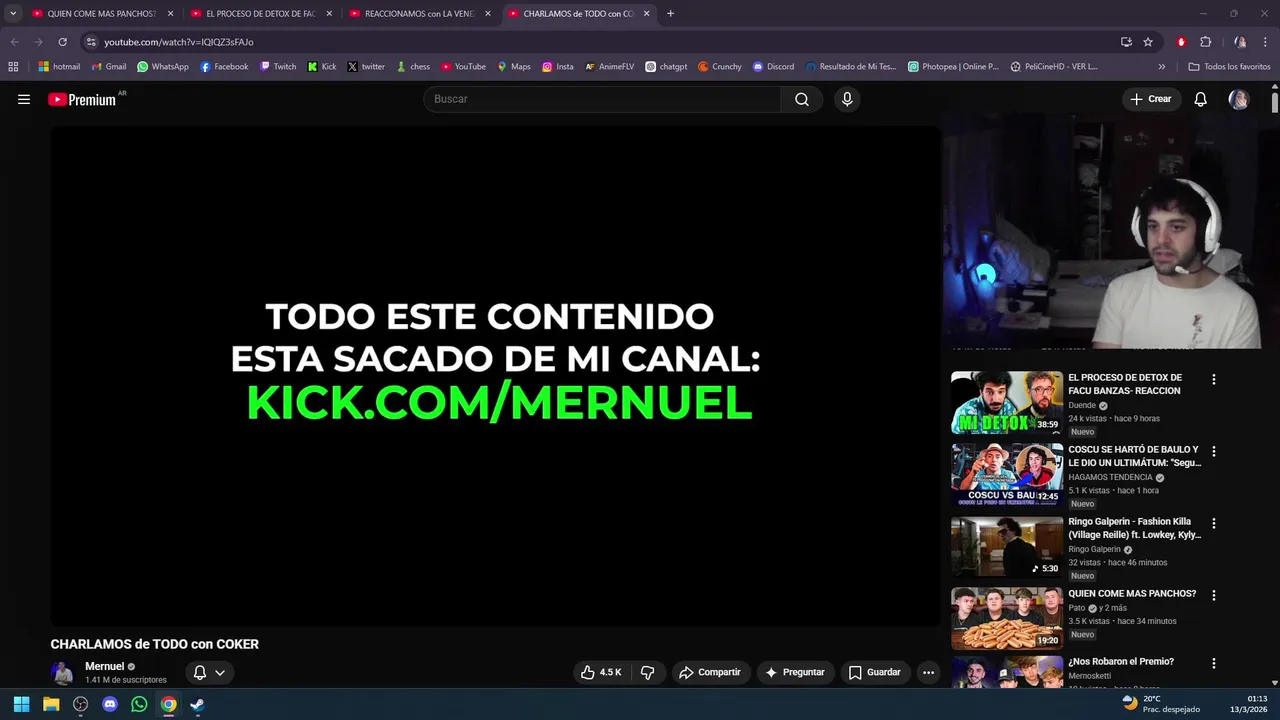Open EL PROCESO DE DETOX thumbnail
The width and height of the screenshot is (1280, 720).
(x=1007, y=402)
